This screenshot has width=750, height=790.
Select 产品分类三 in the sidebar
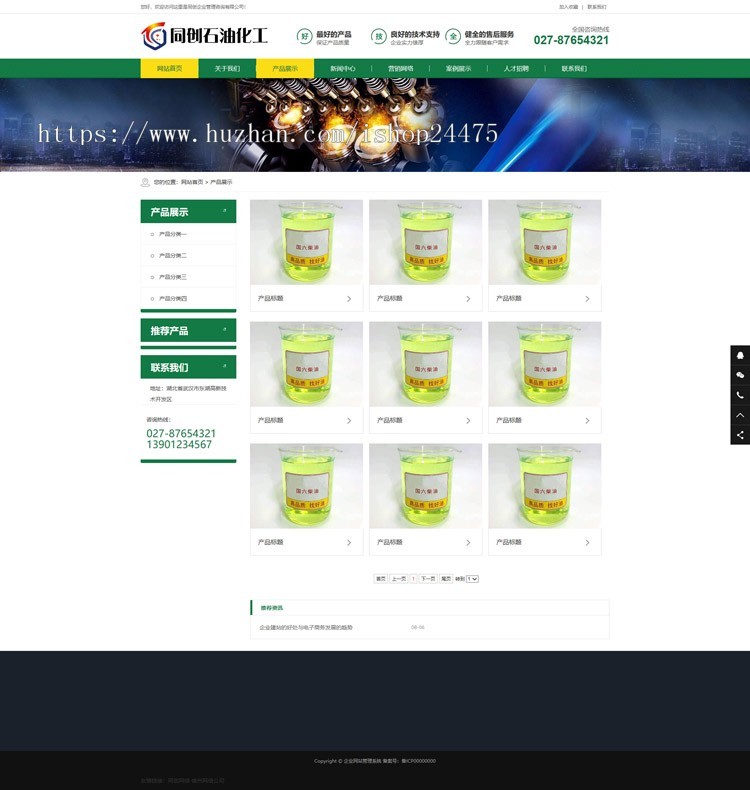(x=173, y=277)
